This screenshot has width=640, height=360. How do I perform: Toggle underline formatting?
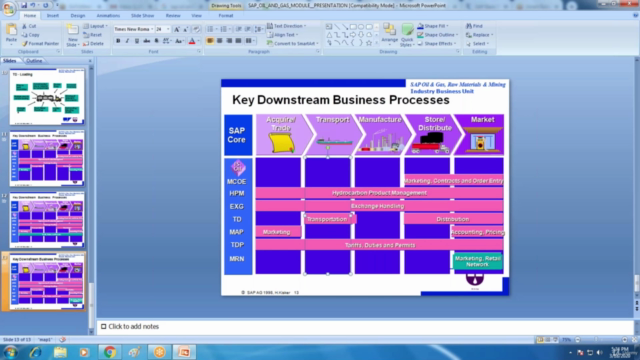click(x=137, y=41)
